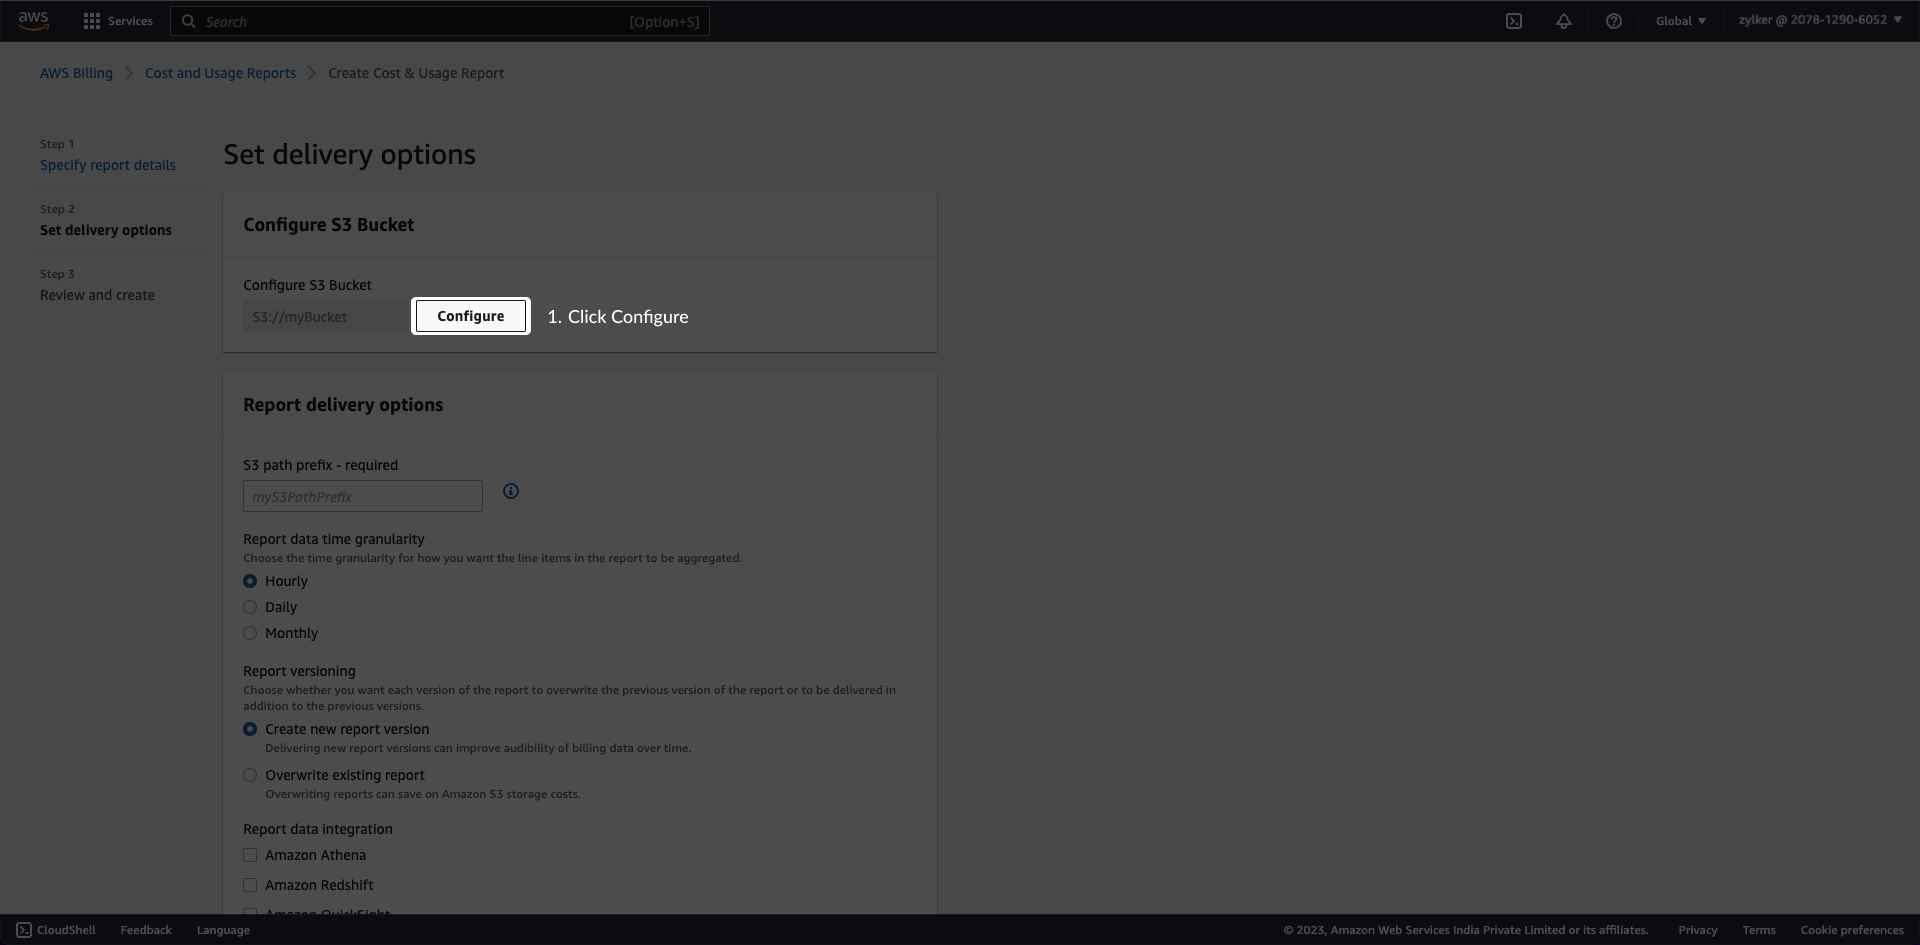Expand the Global region dropdown
The width and height of the screenshot is (1920, 945).
pyautogui.click(x=1681, y=21)
